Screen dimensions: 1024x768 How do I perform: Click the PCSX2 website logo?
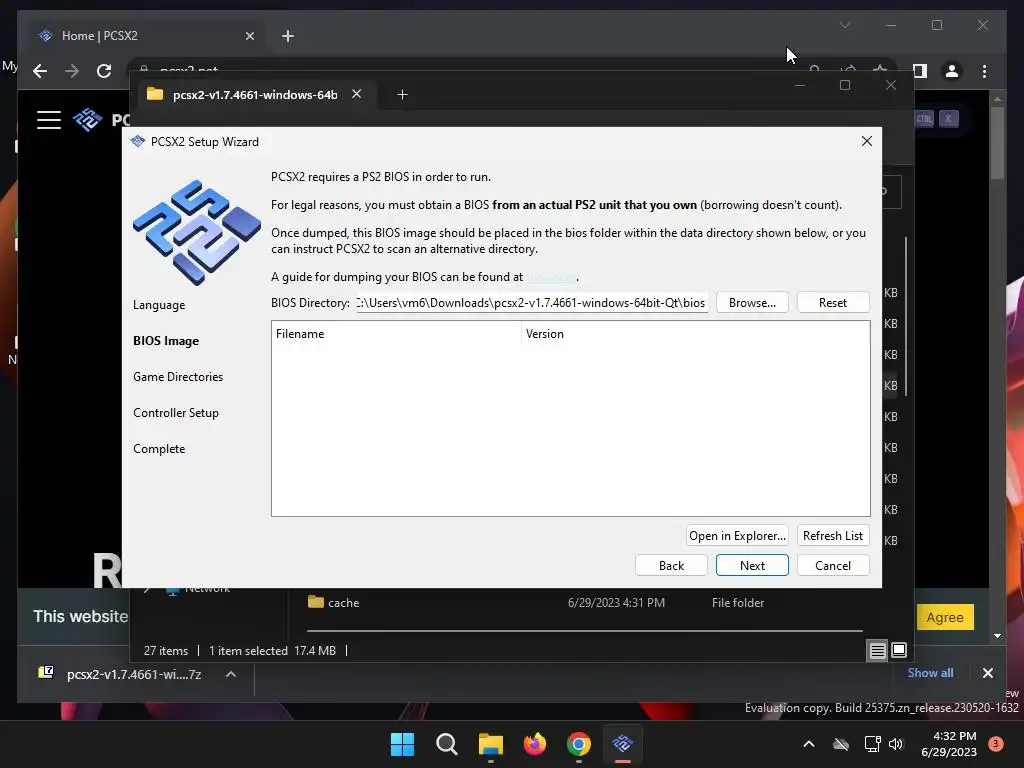click(x=88, y=120)
